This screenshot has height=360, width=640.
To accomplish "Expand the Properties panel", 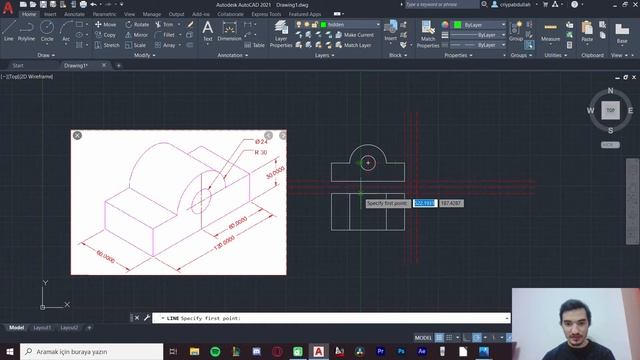I will (458, 55).
